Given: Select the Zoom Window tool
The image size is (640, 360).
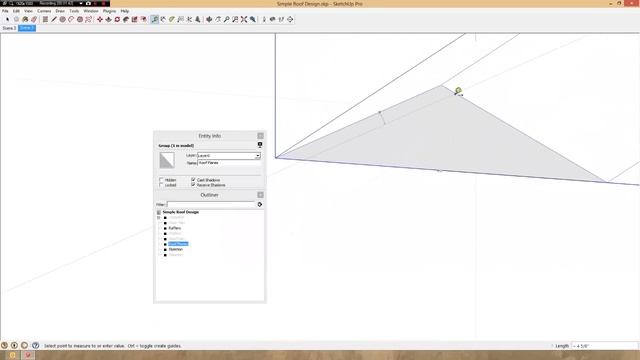Looking at the screenshot, I should tap(235, 19).
